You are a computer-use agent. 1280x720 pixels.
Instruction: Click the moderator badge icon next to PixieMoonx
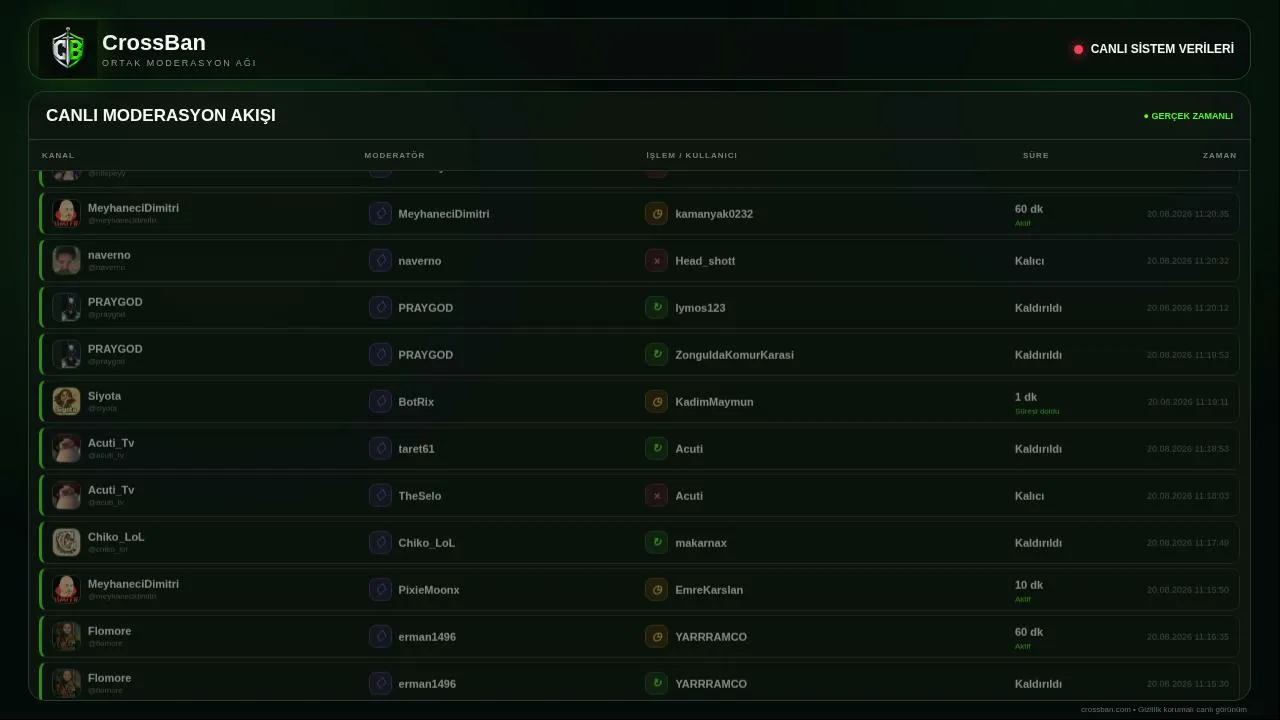tap(380, 589)
